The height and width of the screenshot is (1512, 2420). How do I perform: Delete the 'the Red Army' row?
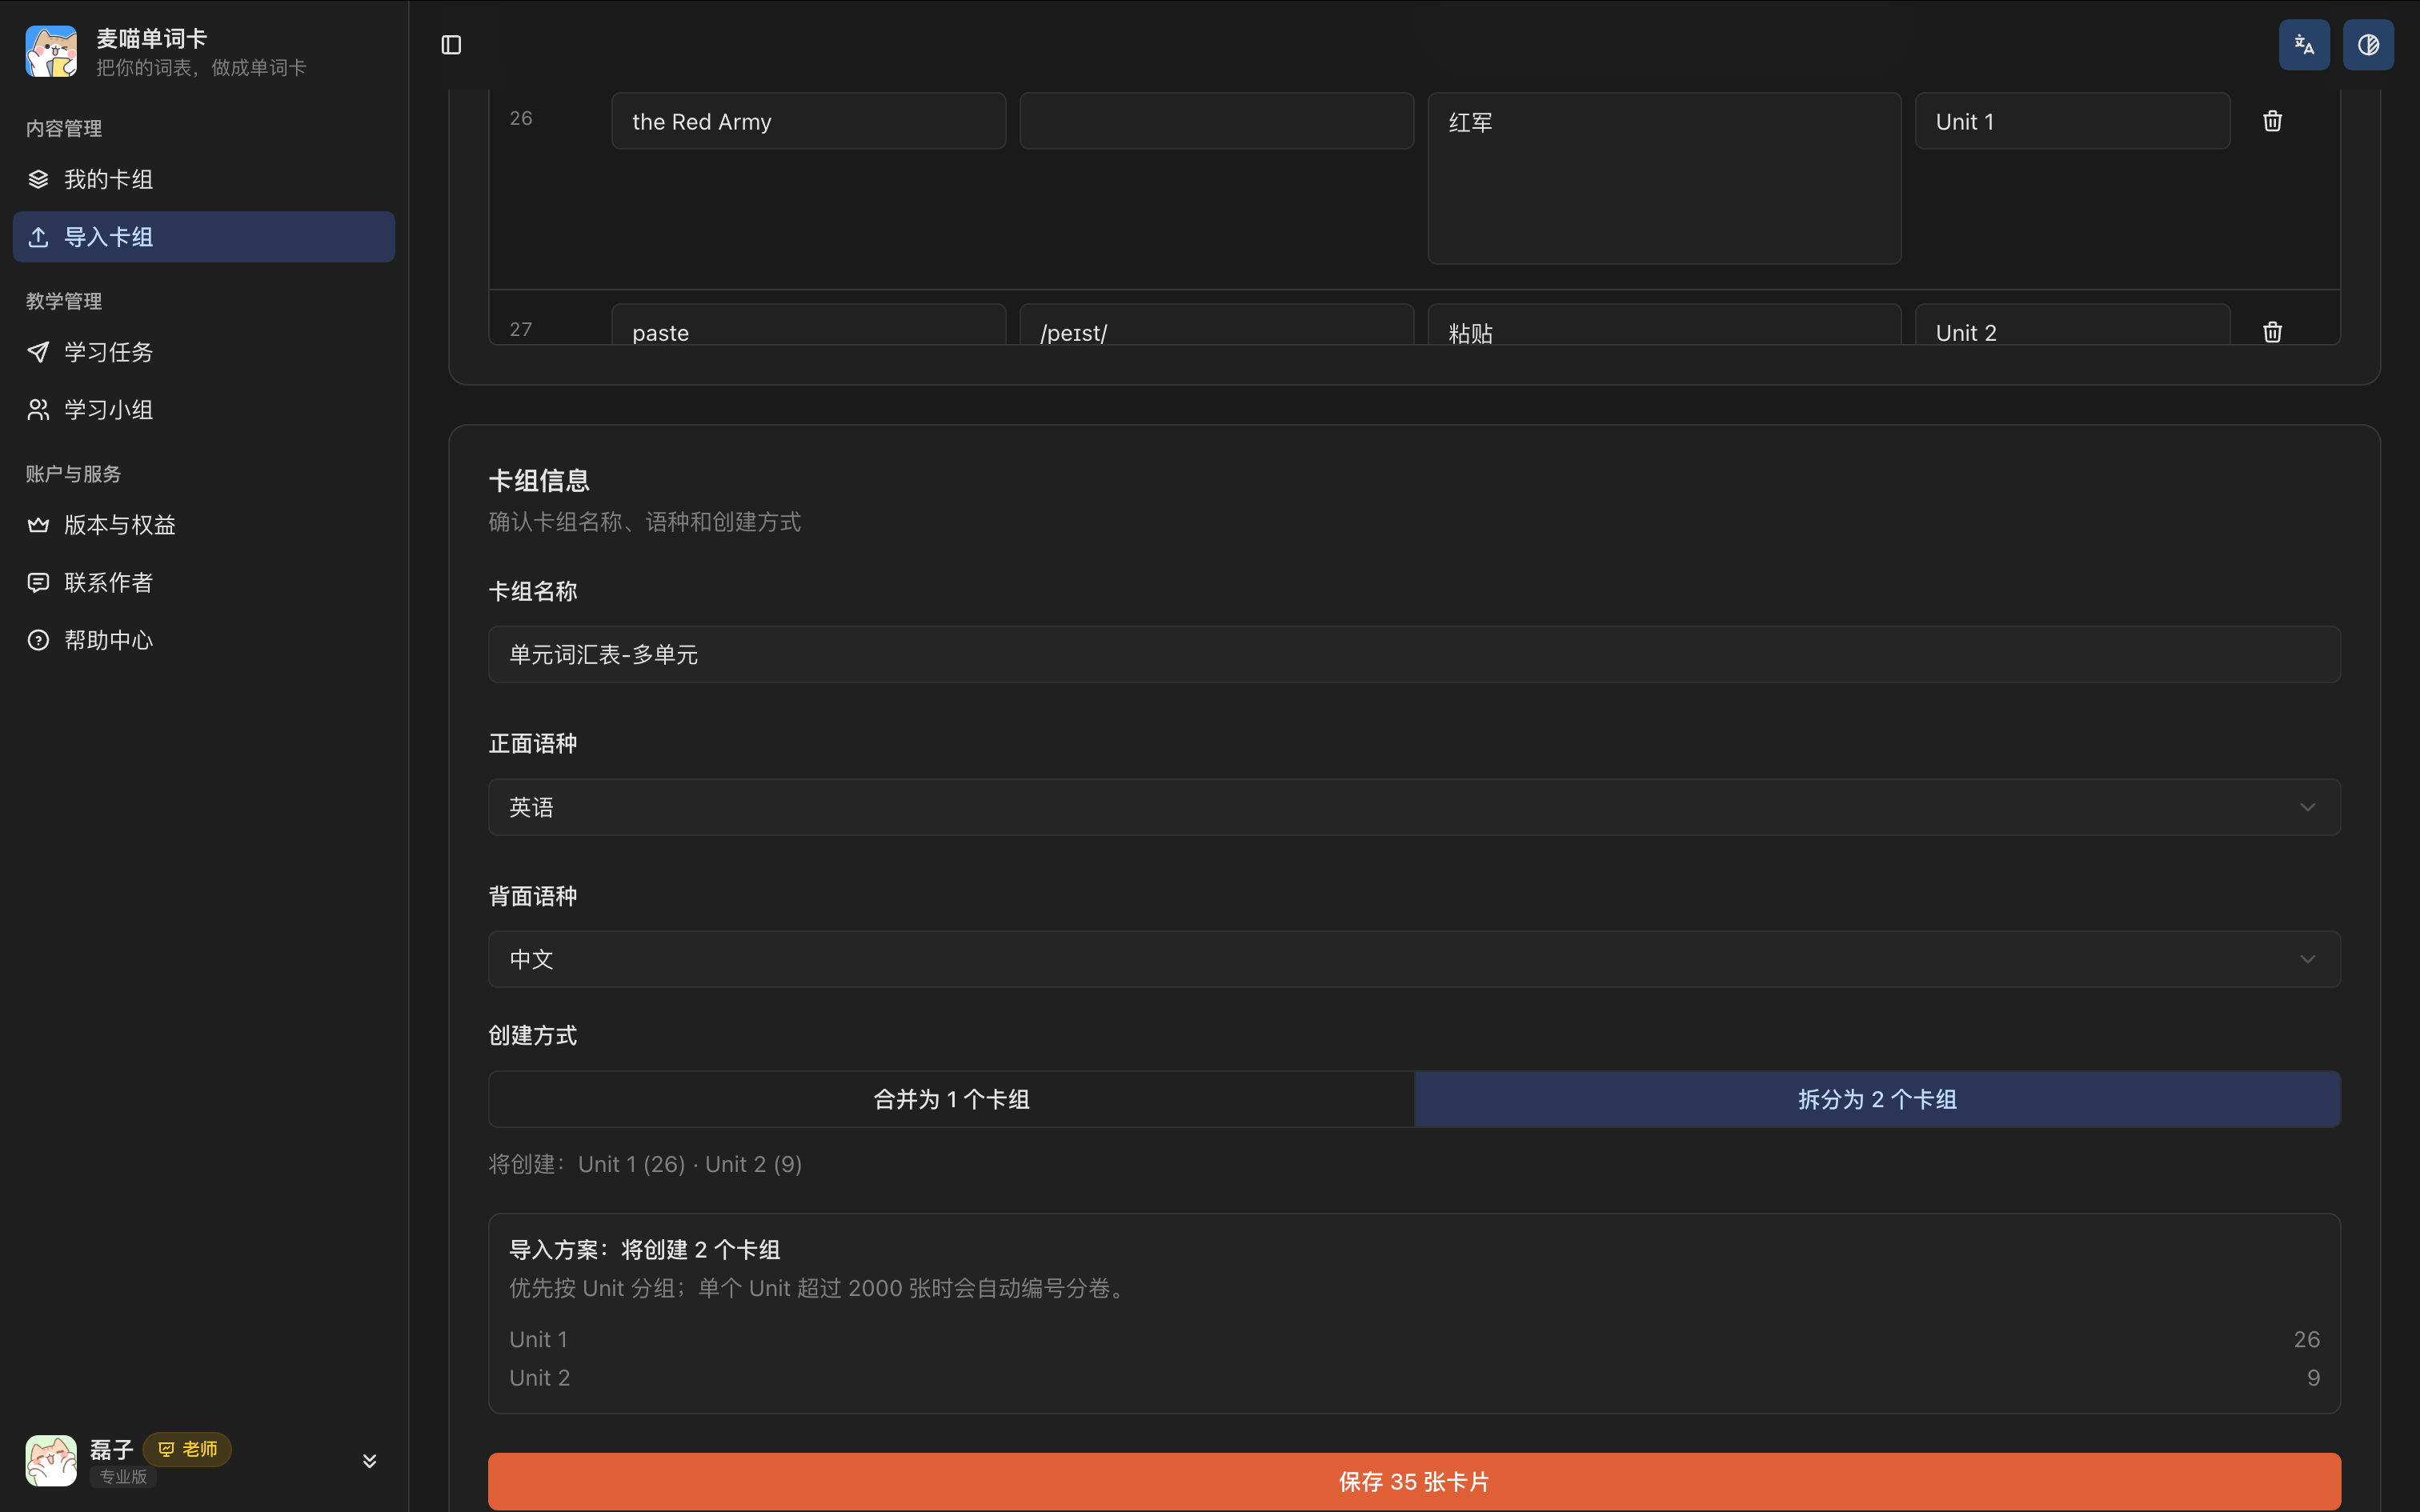(x=2272, y=121)
